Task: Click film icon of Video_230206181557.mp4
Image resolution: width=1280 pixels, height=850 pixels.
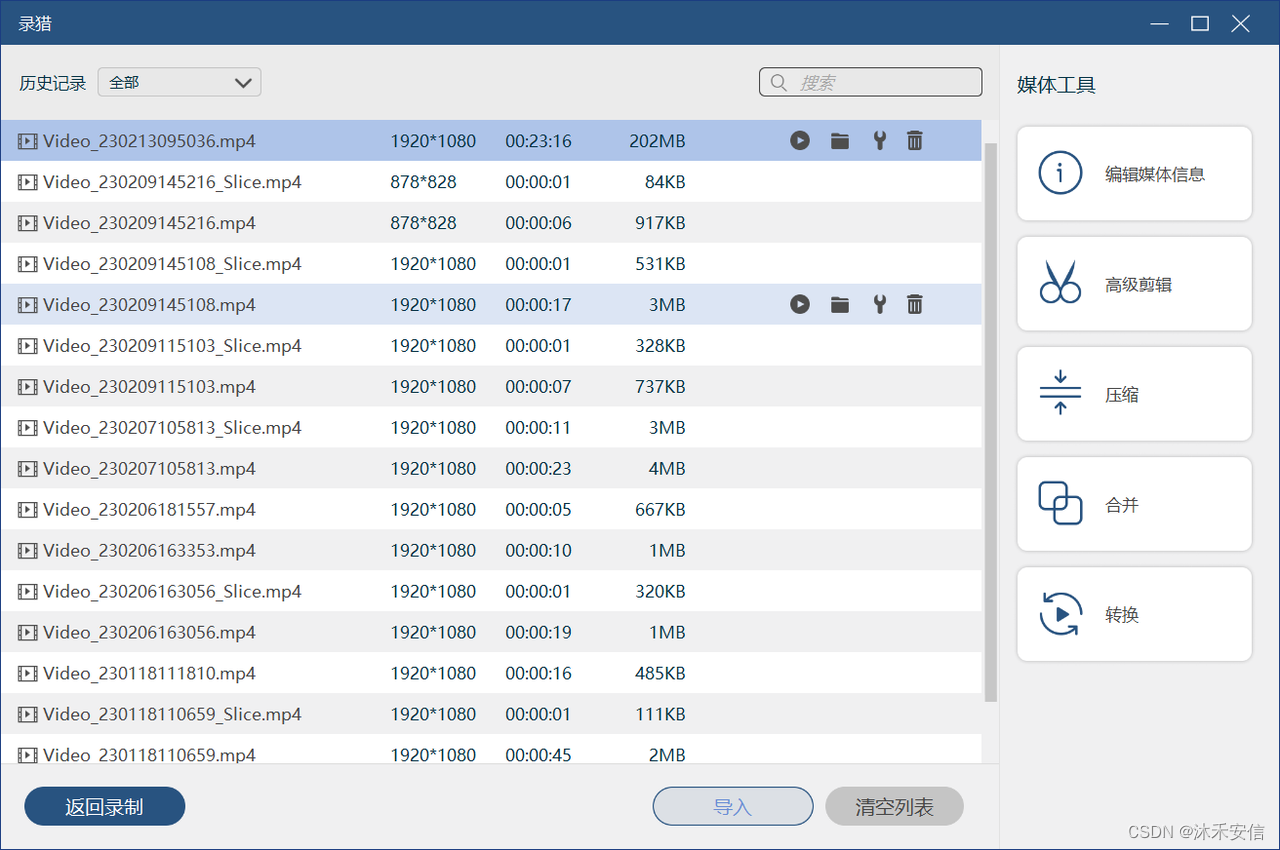Action: click(x=27, y=509)
